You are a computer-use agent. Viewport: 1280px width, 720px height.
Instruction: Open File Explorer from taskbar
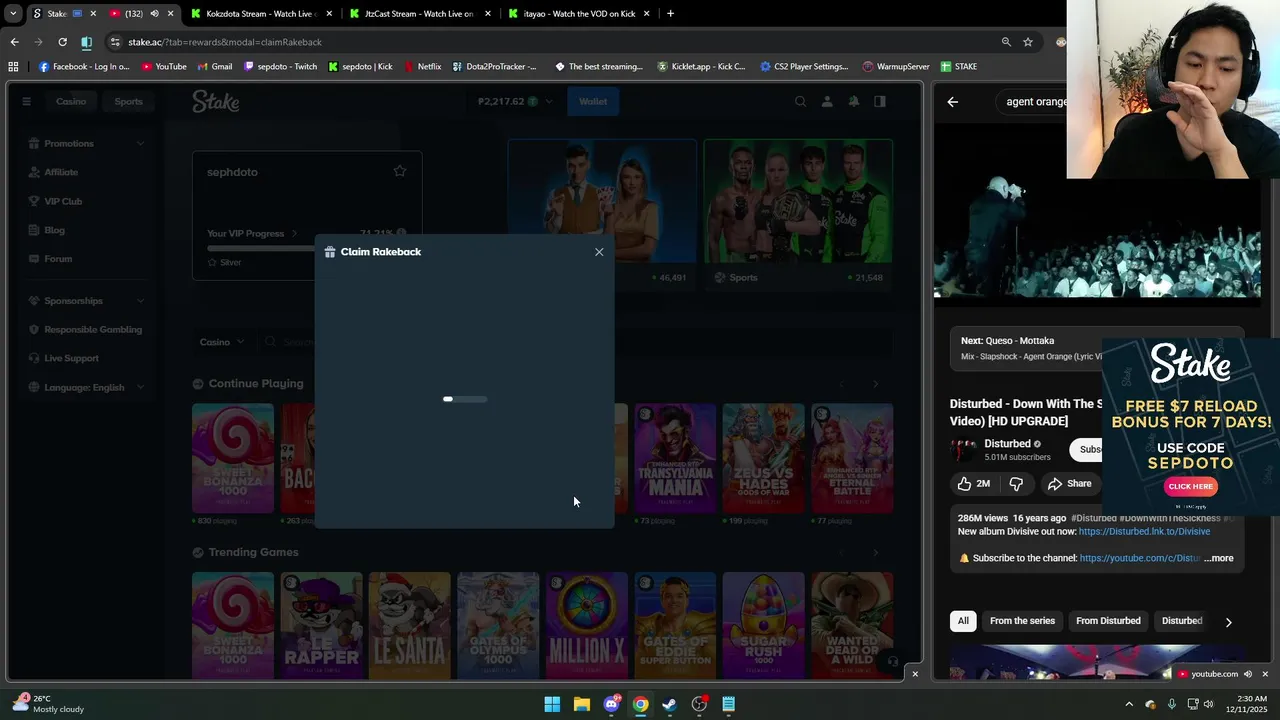pyautogui.click(x=581, y=704)
